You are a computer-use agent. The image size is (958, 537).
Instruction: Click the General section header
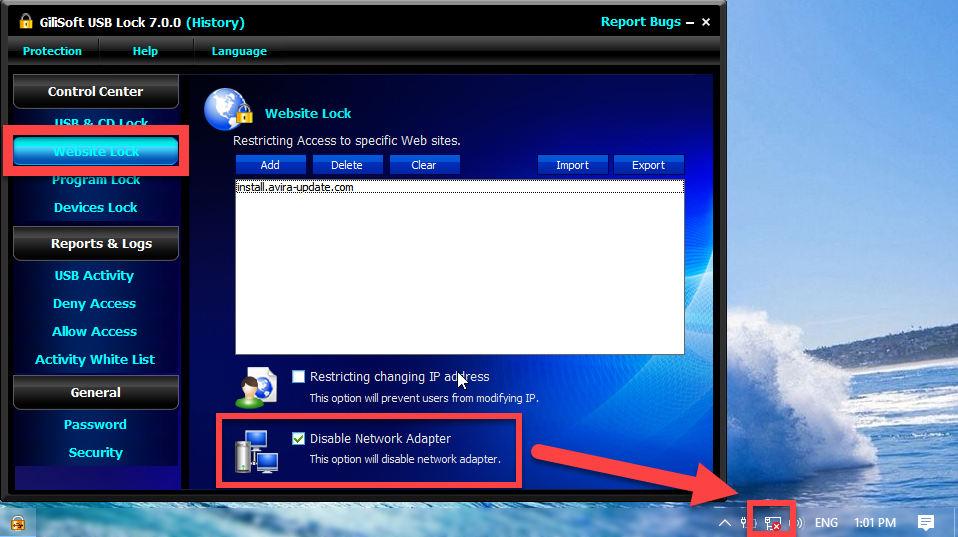(96, 393)
